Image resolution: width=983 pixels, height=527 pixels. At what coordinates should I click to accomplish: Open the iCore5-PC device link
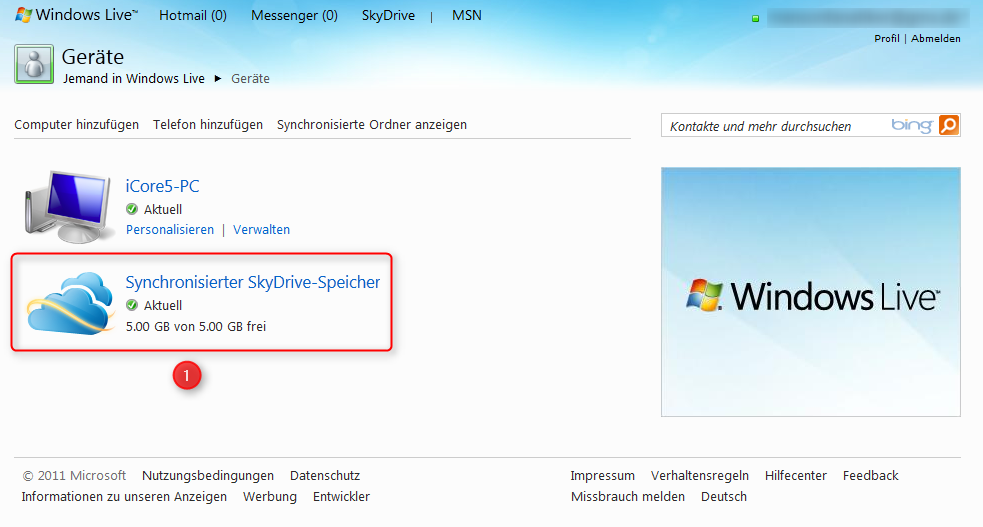click(162, 186)
